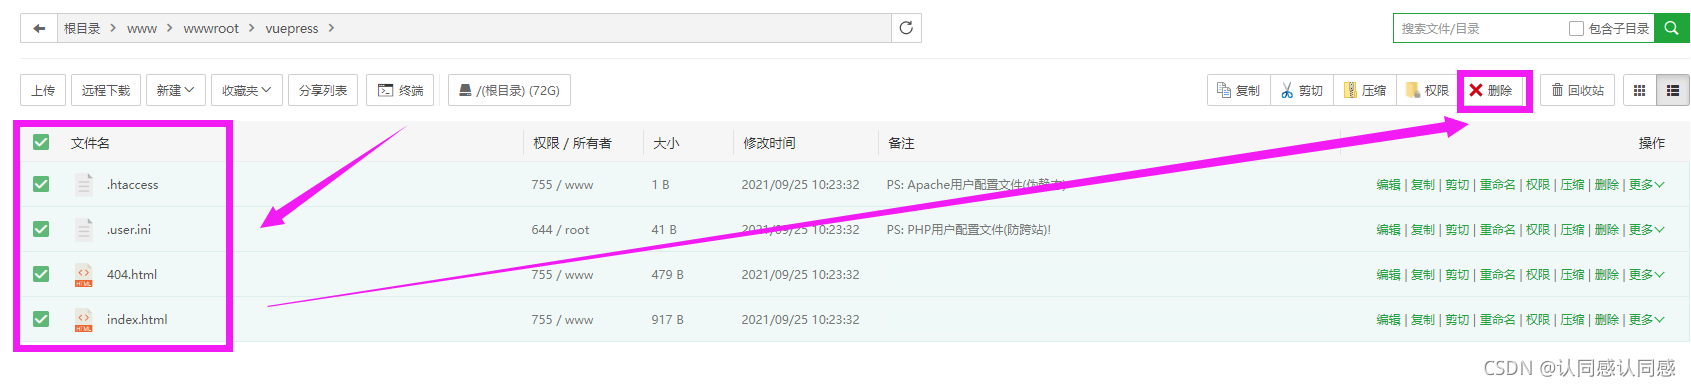
Task: Uncheck the index.html row checkbox
Action: tap(41, 319)
